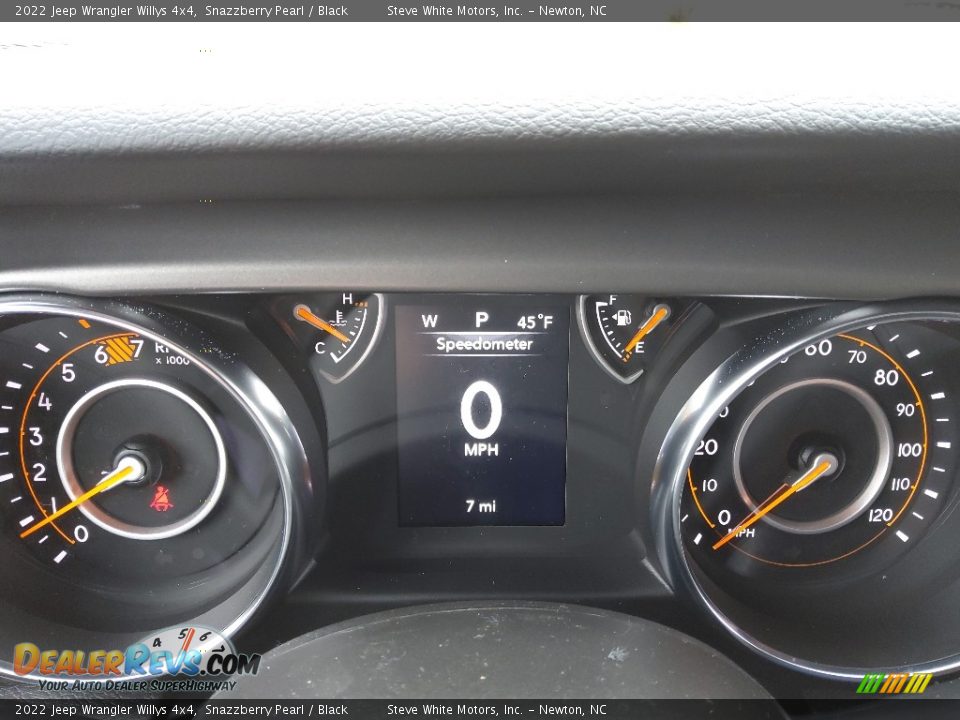960x720 pixels.
Task: Click the DealerRevs.com logo
Action: (x=137, y=659)
